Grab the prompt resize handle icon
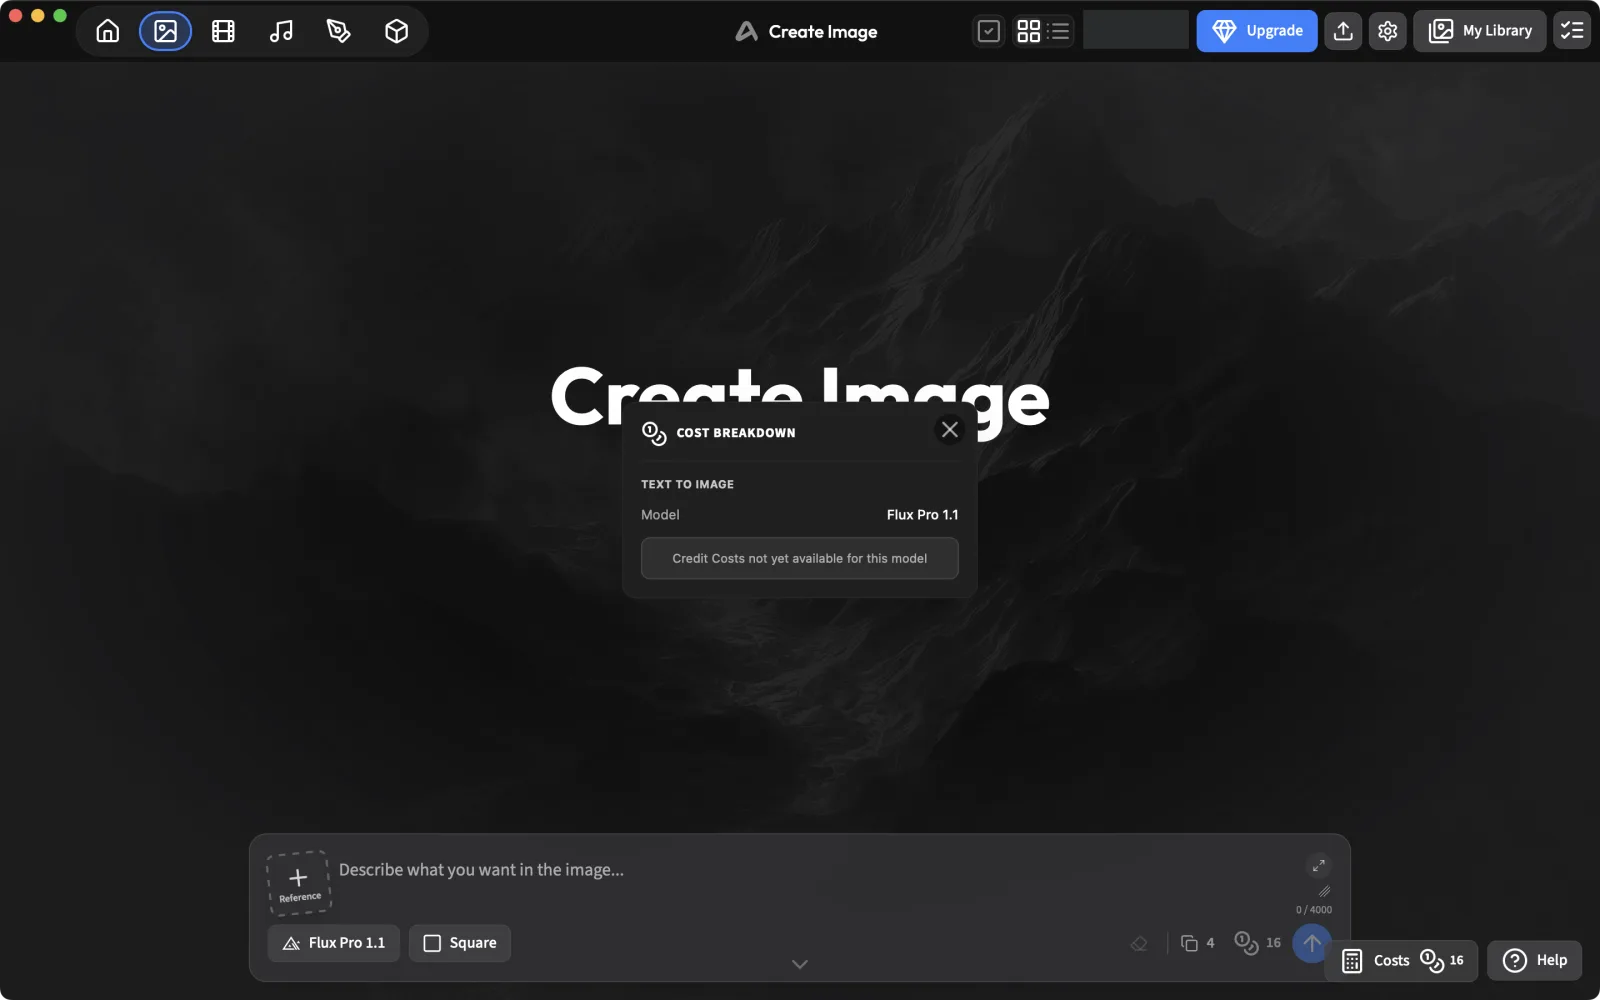 1324,891
